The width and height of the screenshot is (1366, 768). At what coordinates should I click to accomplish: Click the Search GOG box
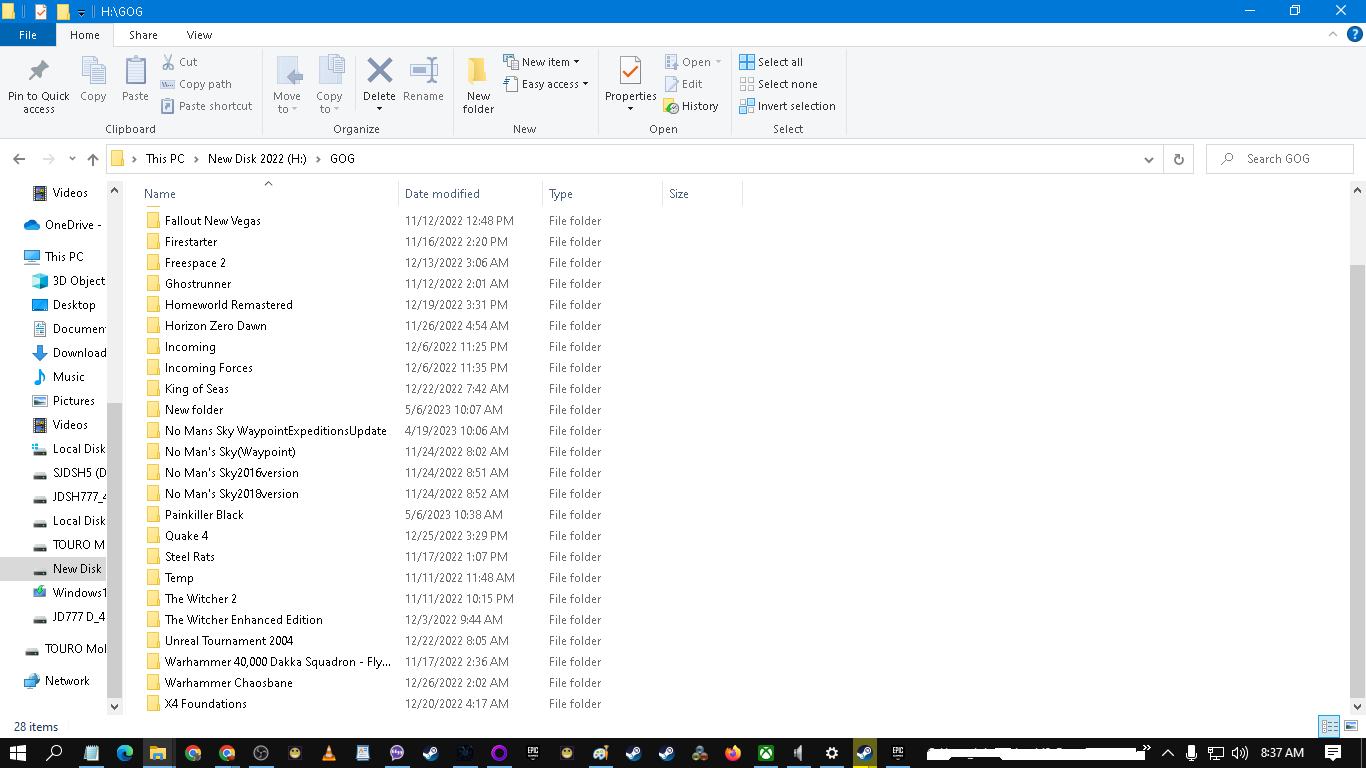click(1279, 159)
